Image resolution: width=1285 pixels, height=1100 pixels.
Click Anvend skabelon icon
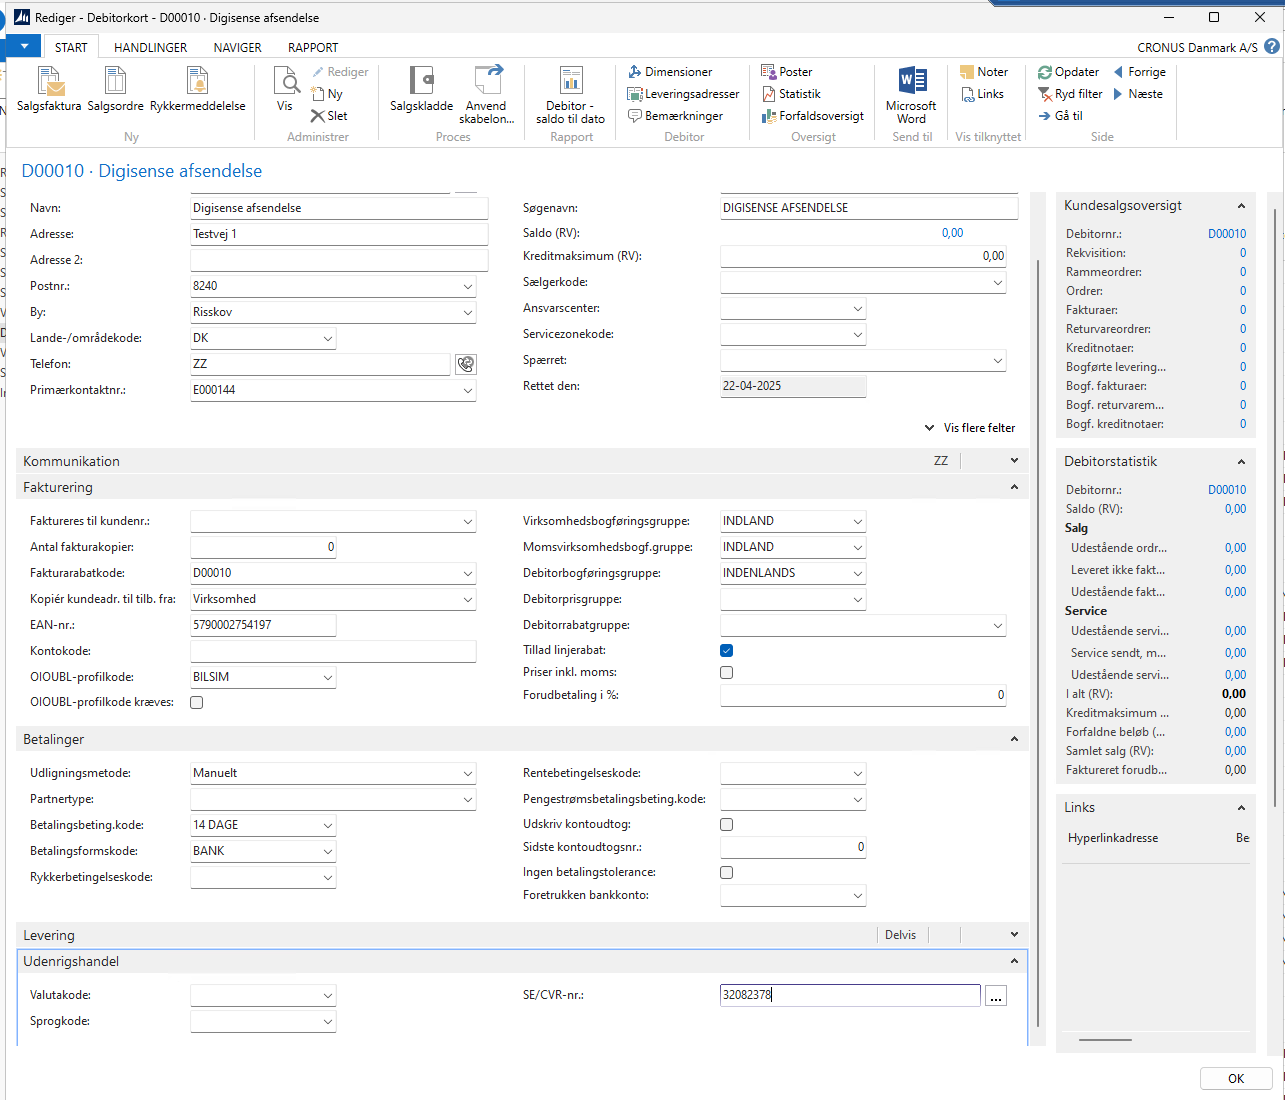click(x=488, y=80)
